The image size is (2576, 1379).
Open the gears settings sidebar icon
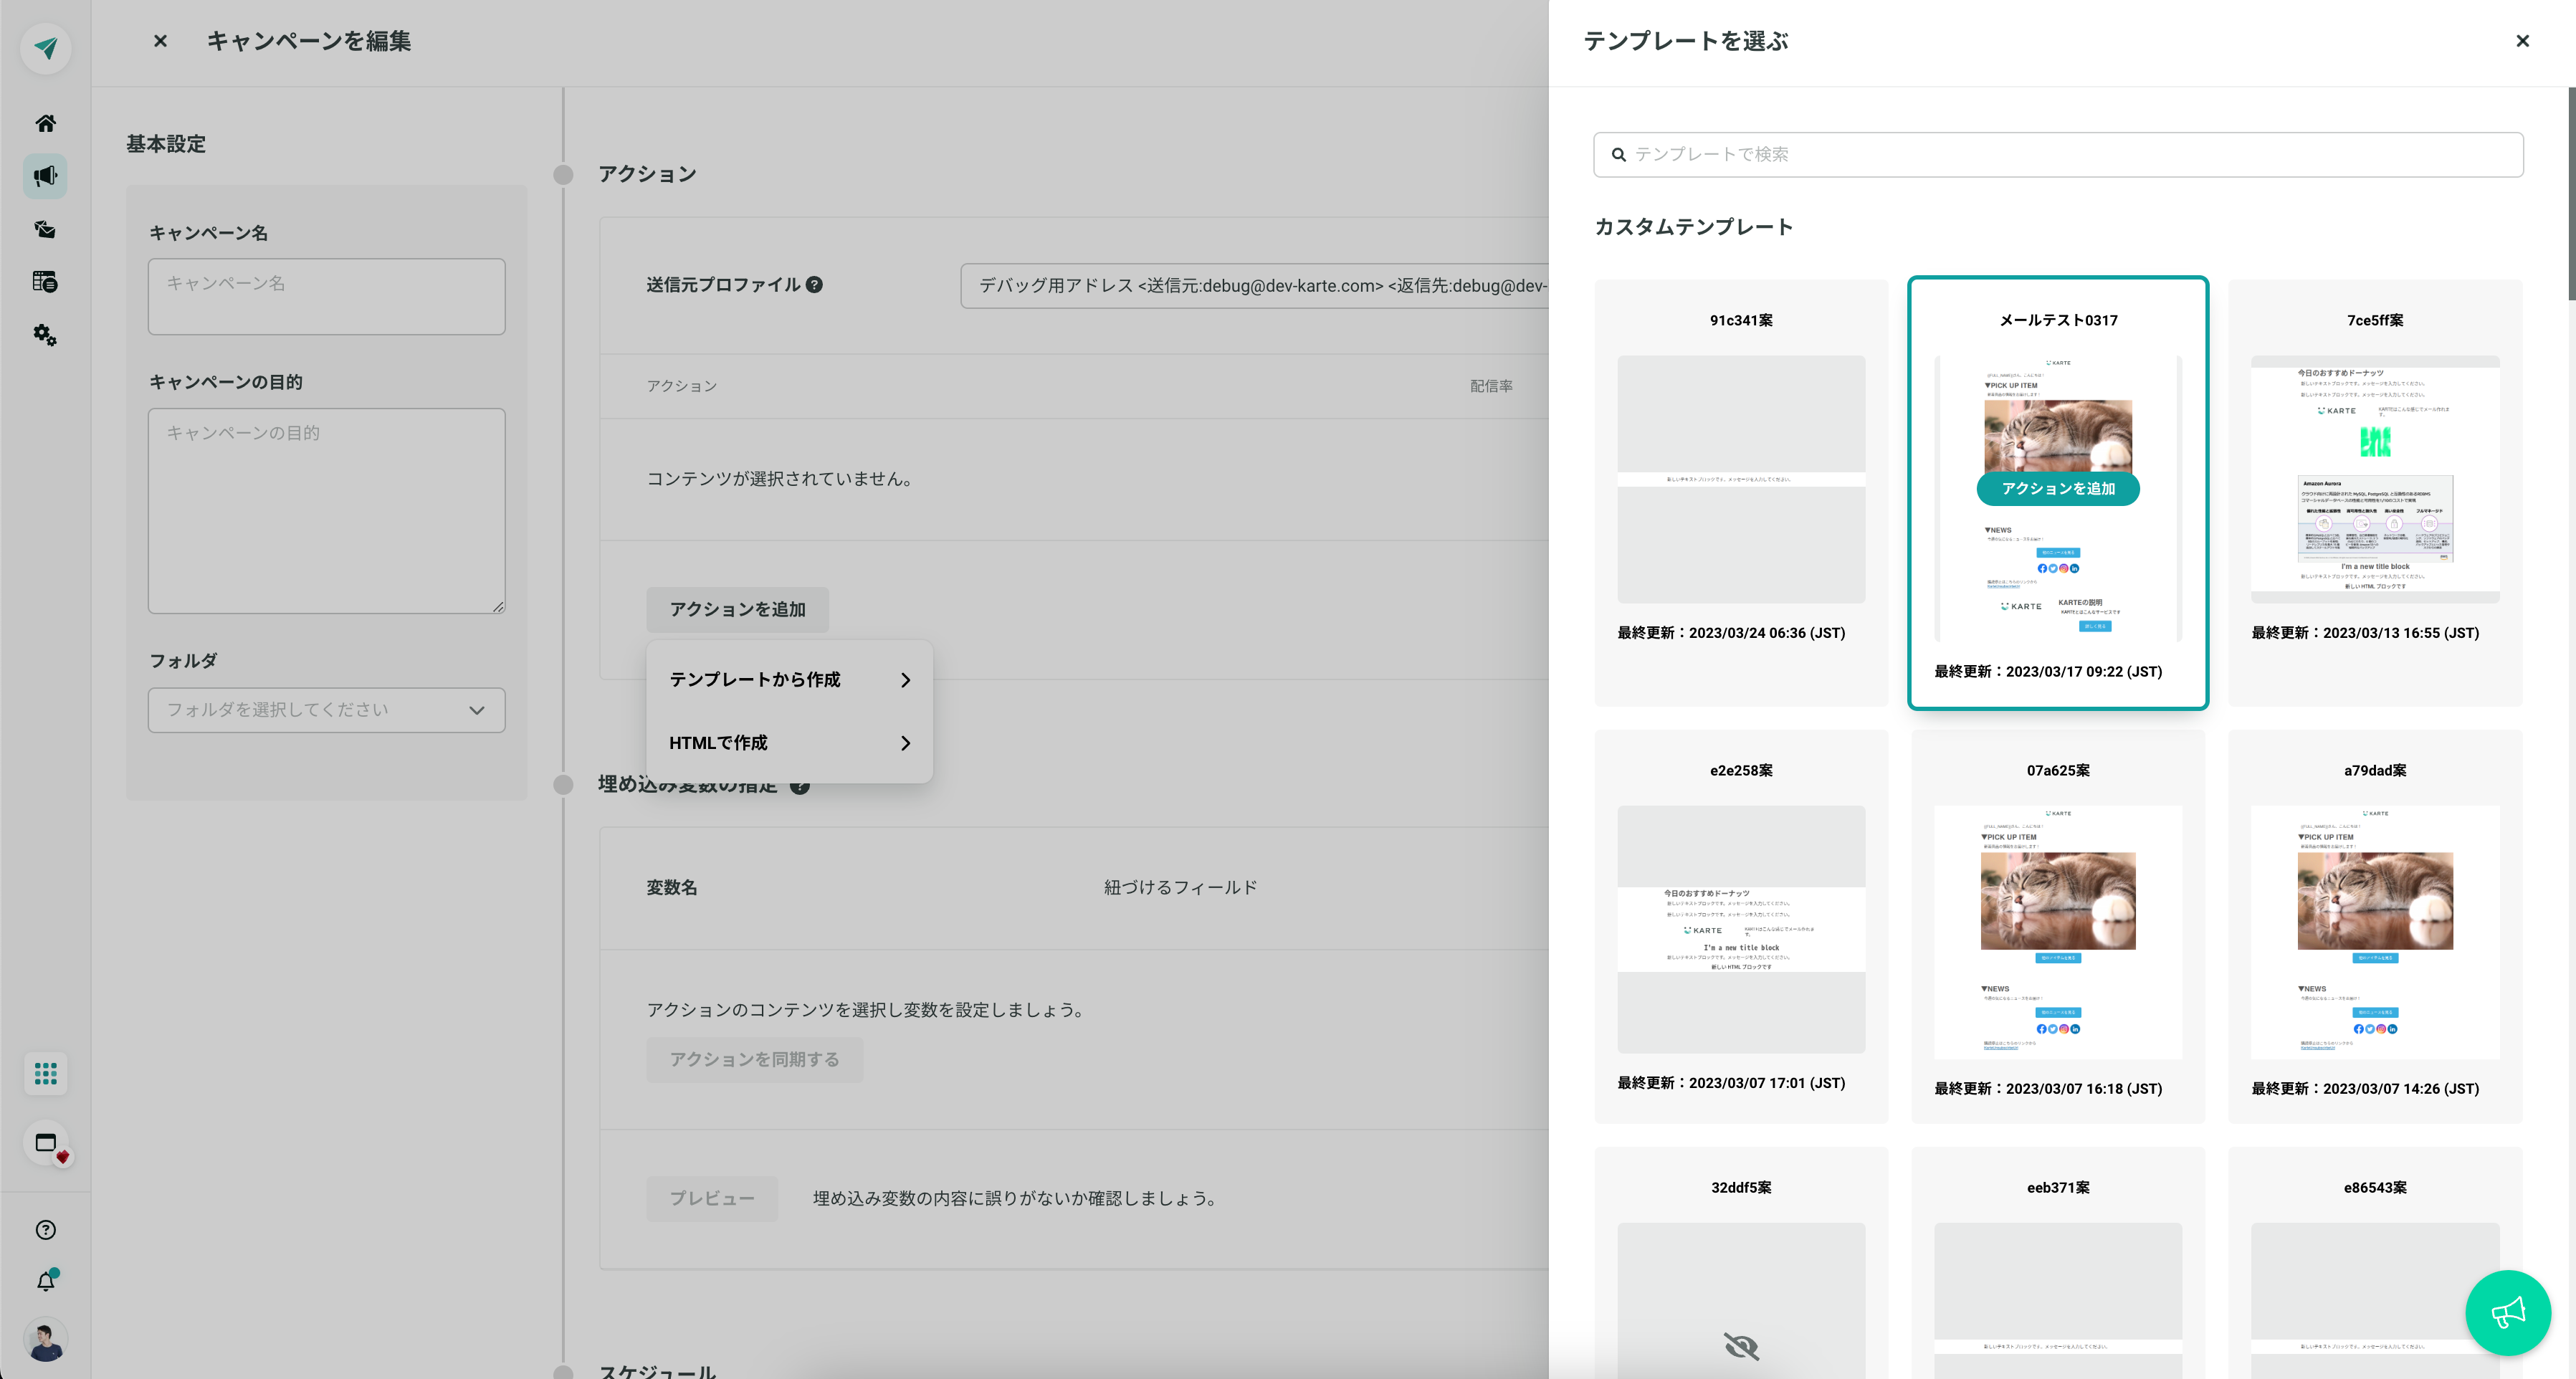[46, 335]
